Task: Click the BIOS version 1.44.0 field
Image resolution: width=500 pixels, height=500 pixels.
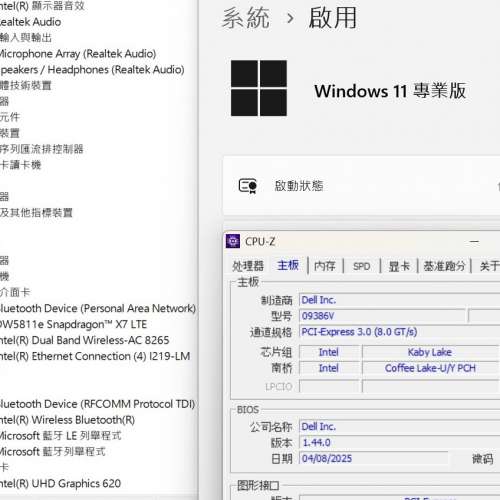Action: (399, 443)
